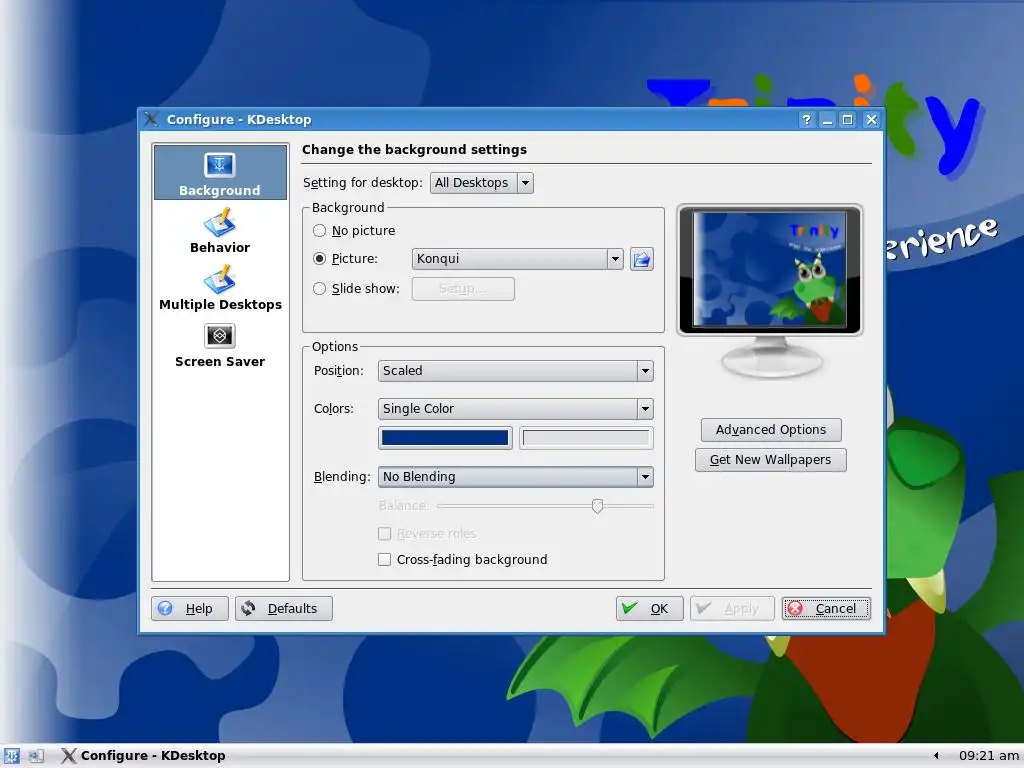Open the Background settings section
The image size is (1024, 768).
(220, 173)
